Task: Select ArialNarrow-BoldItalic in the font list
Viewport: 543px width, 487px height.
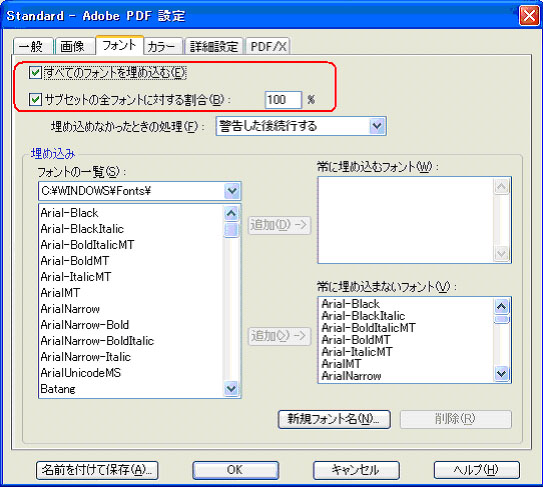Action: pos(97,340)
